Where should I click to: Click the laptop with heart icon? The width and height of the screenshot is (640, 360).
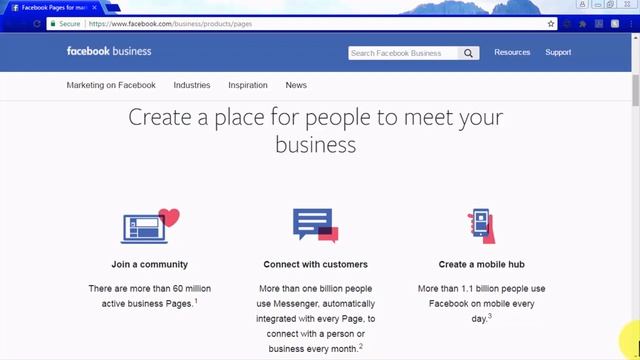tap(150, 226)
